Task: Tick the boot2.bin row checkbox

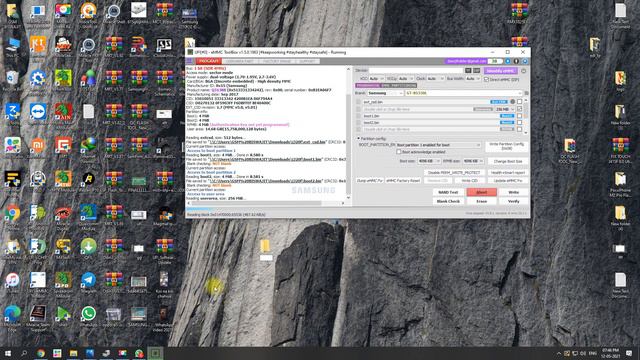Action: pos(520,122)
